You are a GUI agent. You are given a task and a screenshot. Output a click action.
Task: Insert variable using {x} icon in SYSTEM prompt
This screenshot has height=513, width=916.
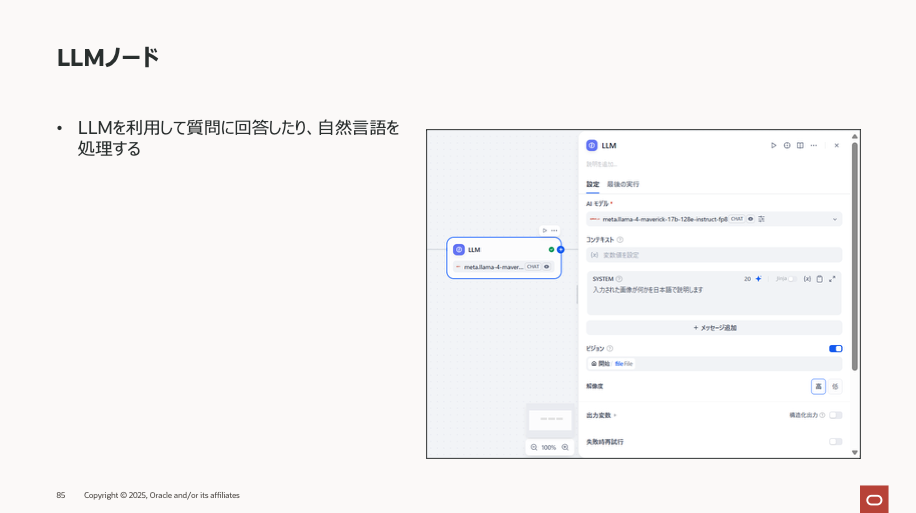tap(807, 279)
